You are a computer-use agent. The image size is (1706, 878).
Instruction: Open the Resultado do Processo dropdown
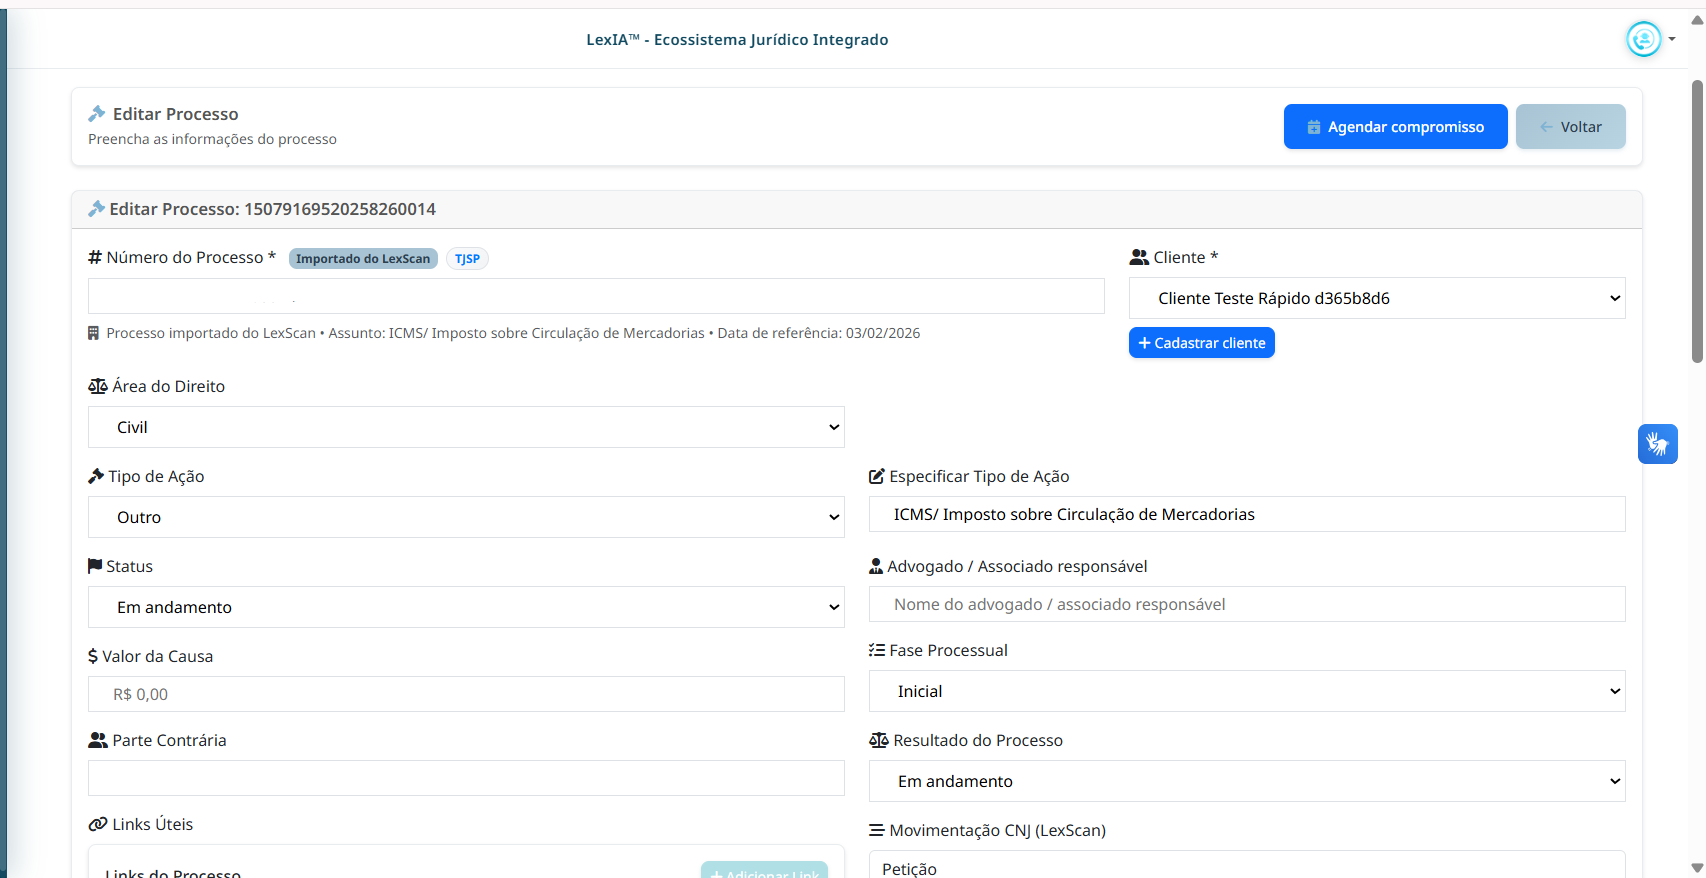tap(1246, 781)
